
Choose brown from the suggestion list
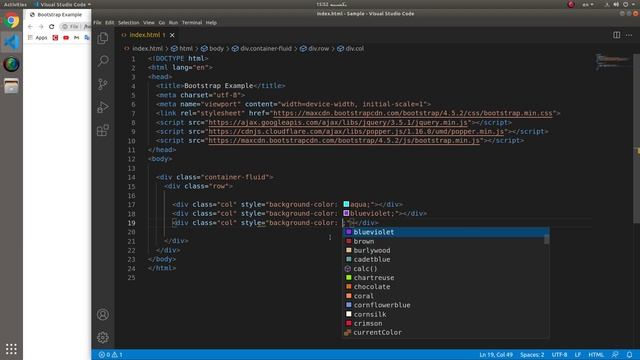445,241
